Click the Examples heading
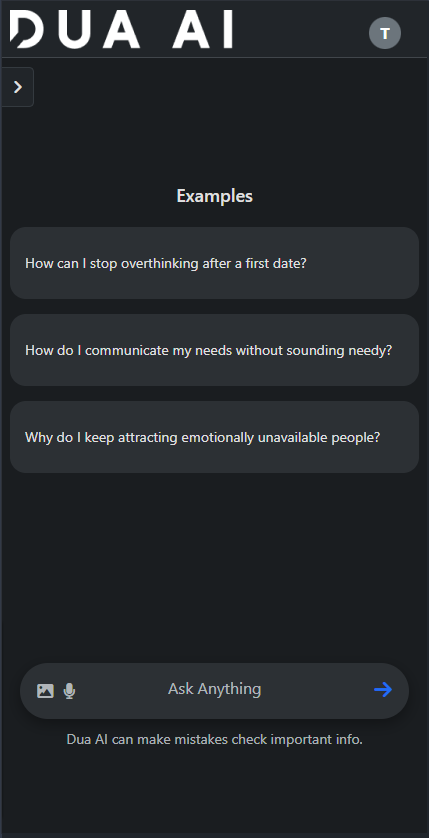Viewport: 429px width, 838px height. (x=214, y=196)
